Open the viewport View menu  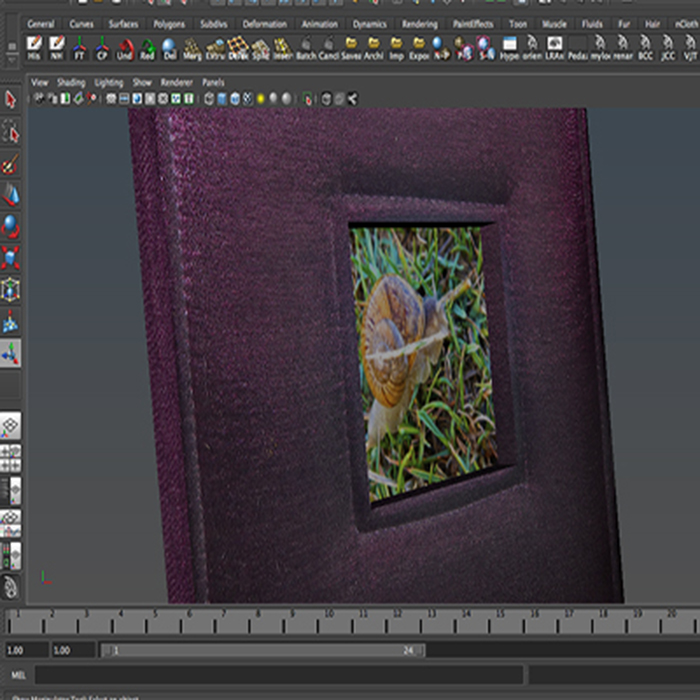click(x=39, y=82)
